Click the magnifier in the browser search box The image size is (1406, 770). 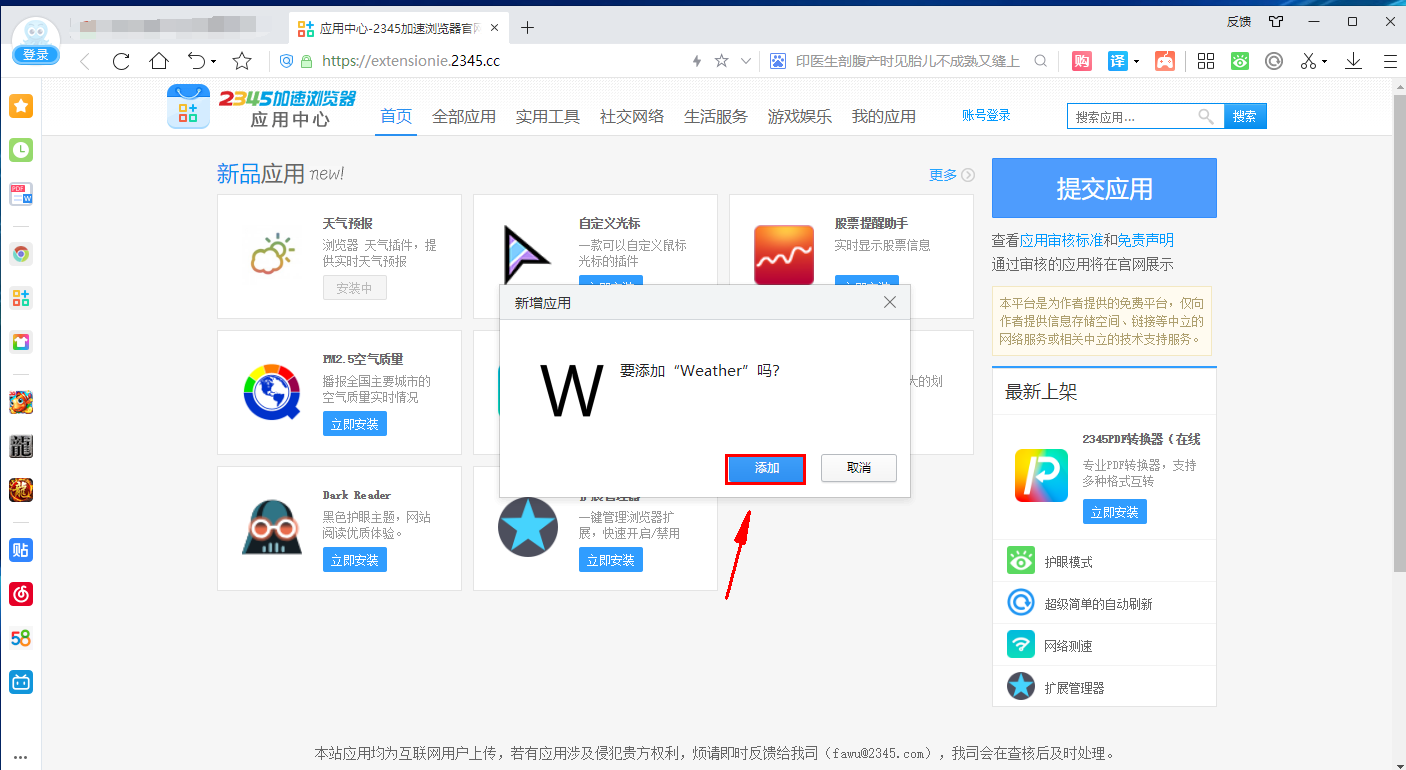(x=1041, y=61)
